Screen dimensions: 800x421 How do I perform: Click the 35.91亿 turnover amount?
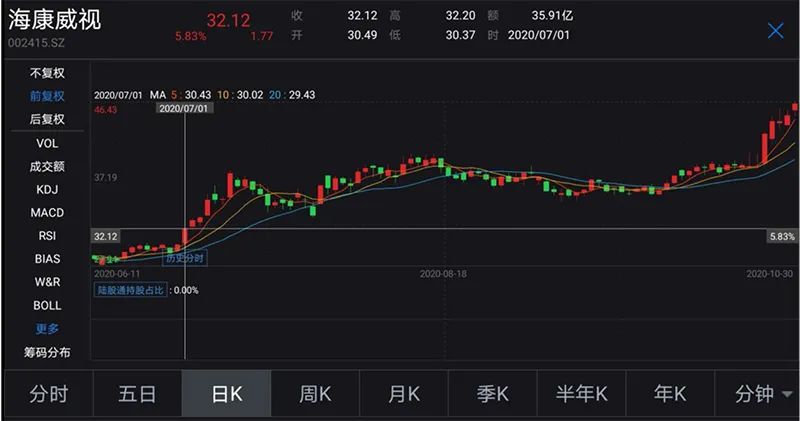point(552,15)
